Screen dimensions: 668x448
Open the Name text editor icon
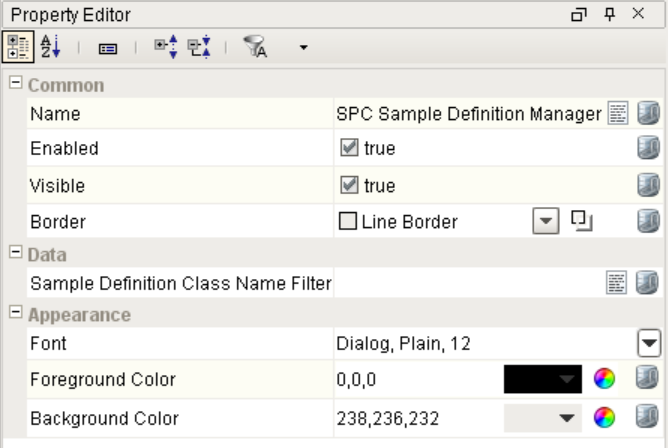(618, 114)
